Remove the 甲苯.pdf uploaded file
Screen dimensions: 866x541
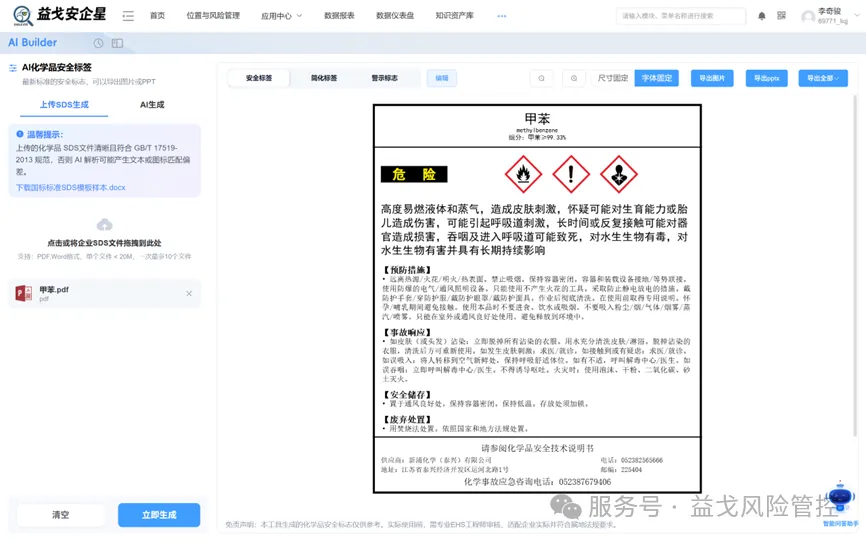click(189, 294)
